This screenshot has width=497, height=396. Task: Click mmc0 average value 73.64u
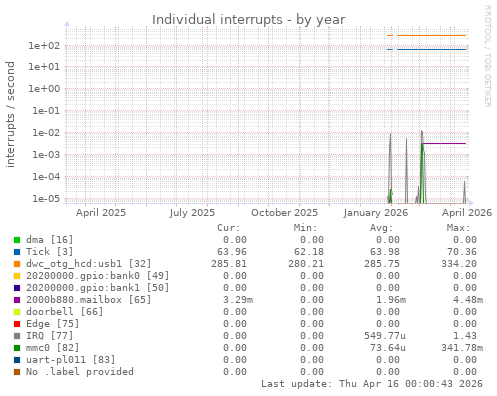click(x=388, y=348)
